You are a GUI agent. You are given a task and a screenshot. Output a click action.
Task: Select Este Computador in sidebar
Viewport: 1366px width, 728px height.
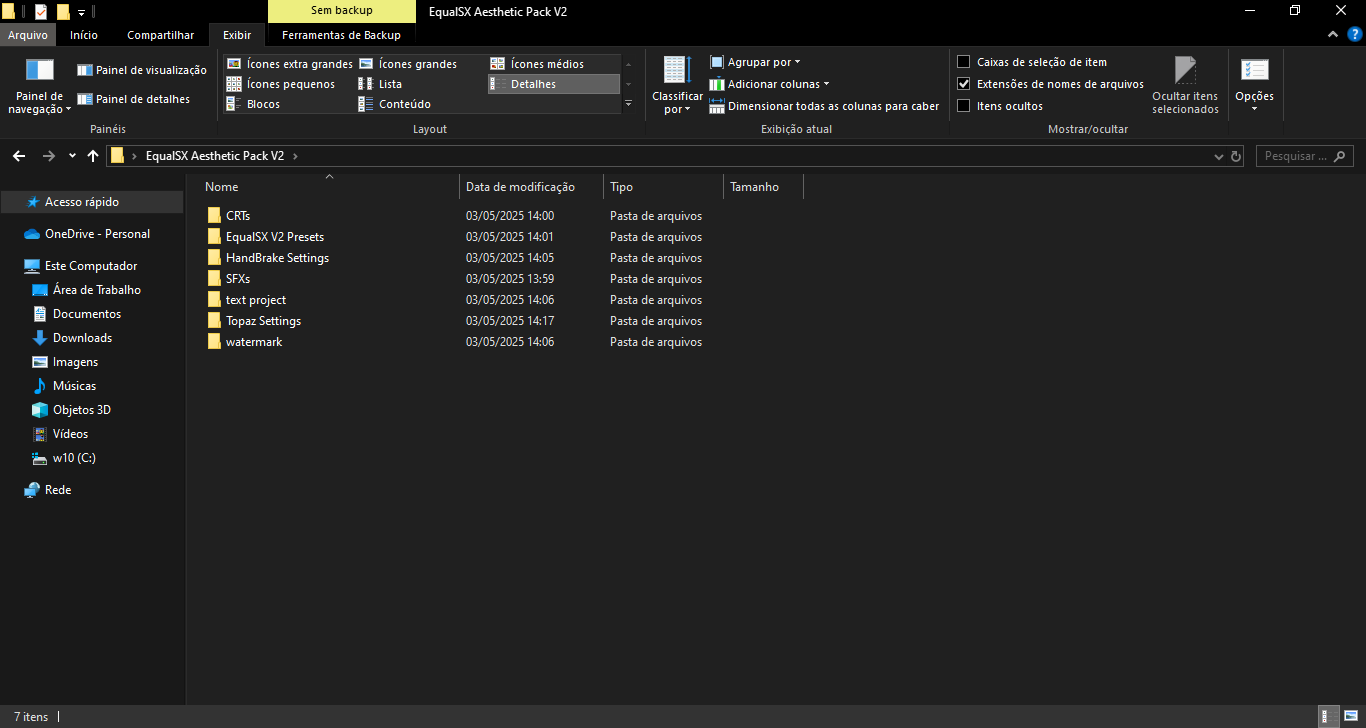click(x=91, y=266)
